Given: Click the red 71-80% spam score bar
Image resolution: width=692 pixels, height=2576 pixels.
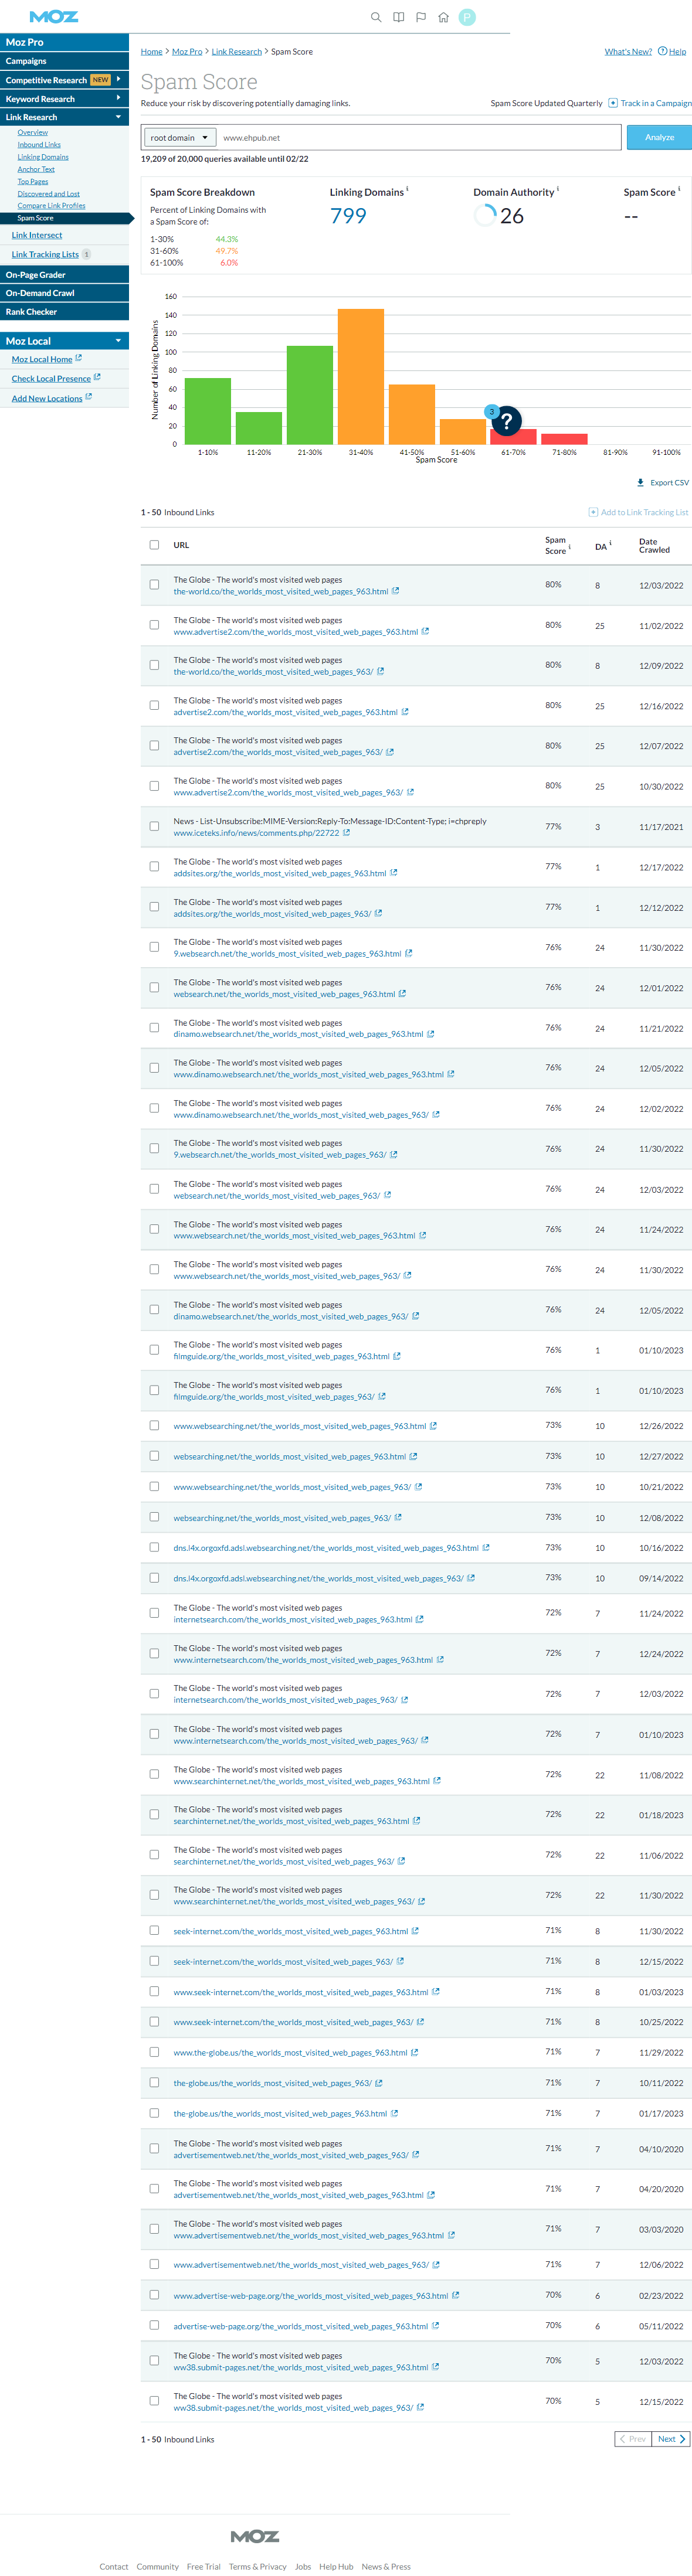Looking at the screenshot, I should click(x=564, y=439).
